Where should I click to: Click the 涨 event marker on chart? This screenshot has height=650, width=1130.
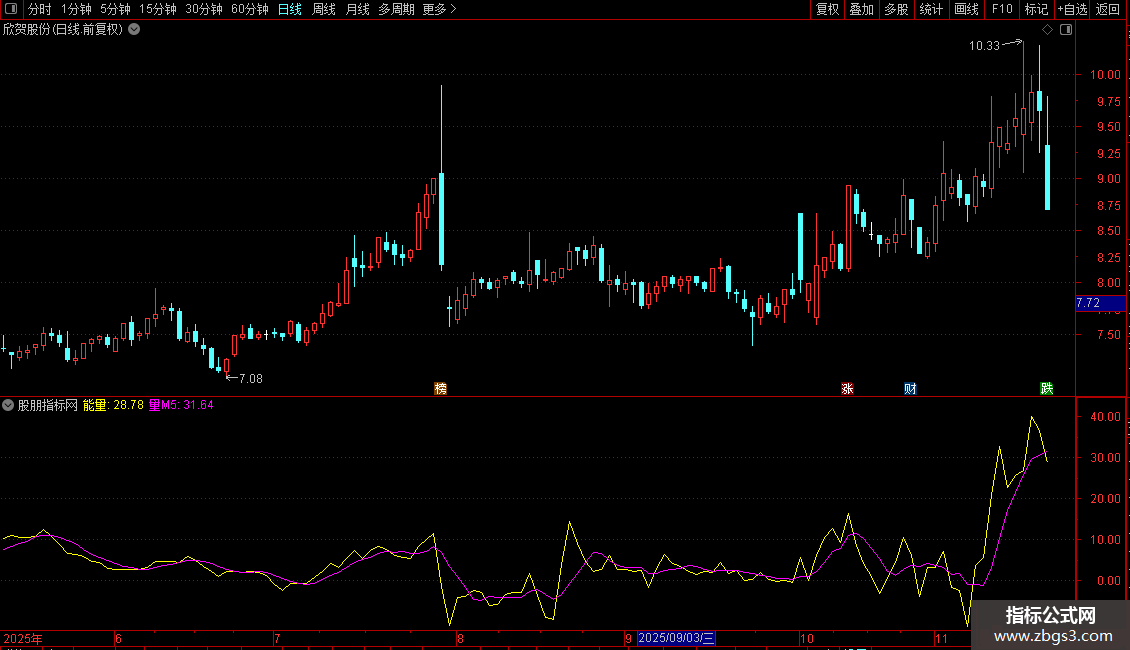pyautogui.click(x=848, y=388)
